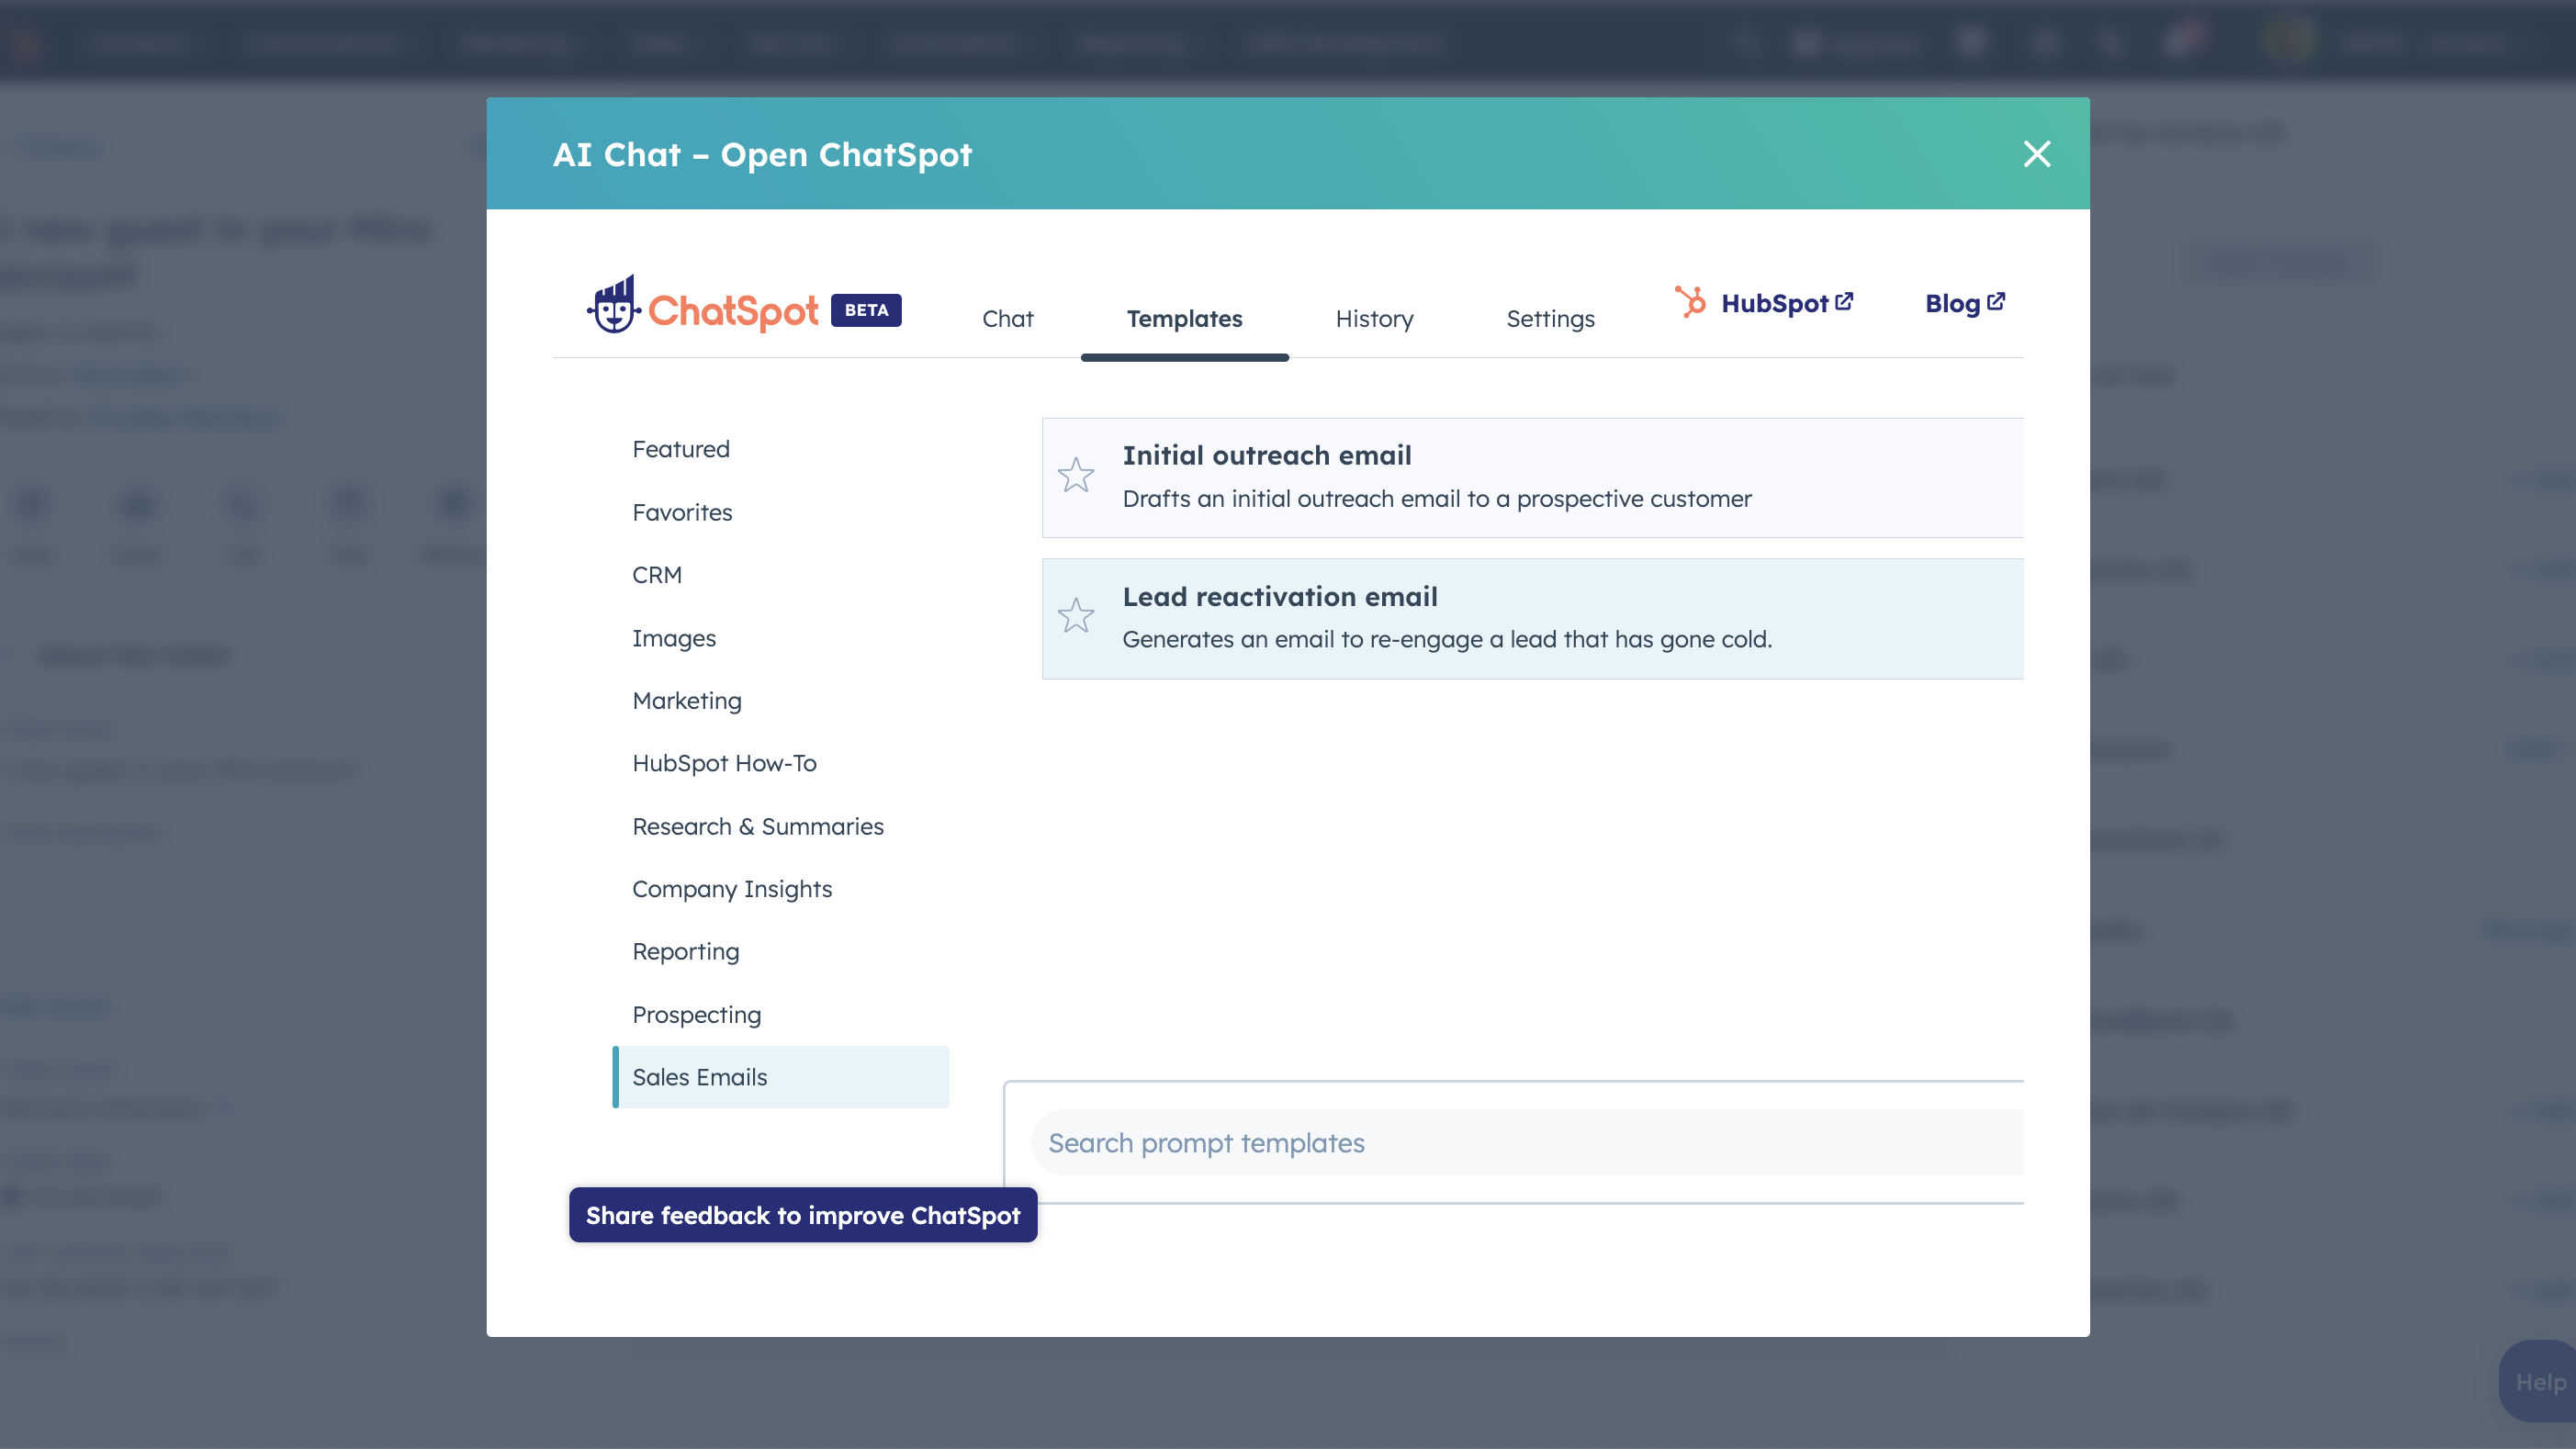Screen dimensions: 2576x1449
Task: Open the Settings tab
Action: click(1550, 319)
